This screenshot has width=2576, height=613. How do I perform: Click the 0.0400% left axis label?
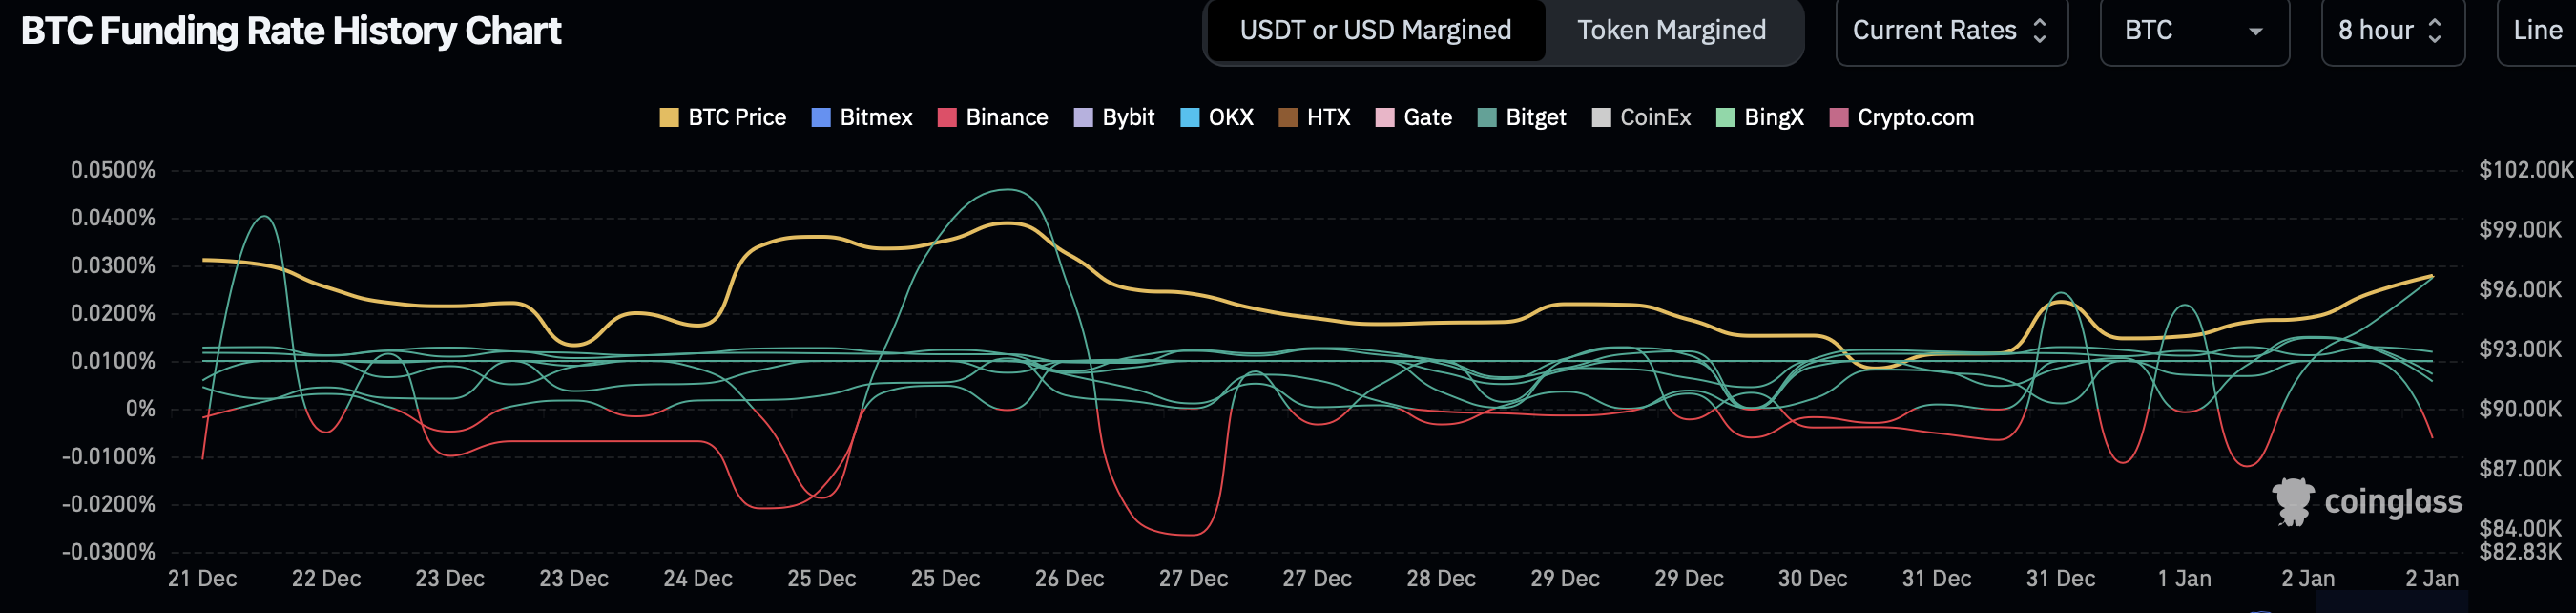pos(113,218)
